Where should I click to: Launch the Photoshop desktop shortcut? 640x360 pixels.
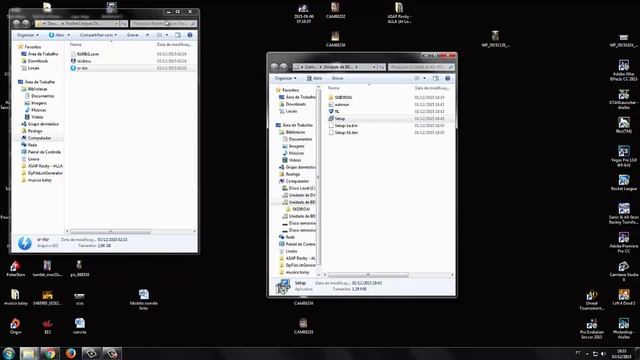click(623, 329)
